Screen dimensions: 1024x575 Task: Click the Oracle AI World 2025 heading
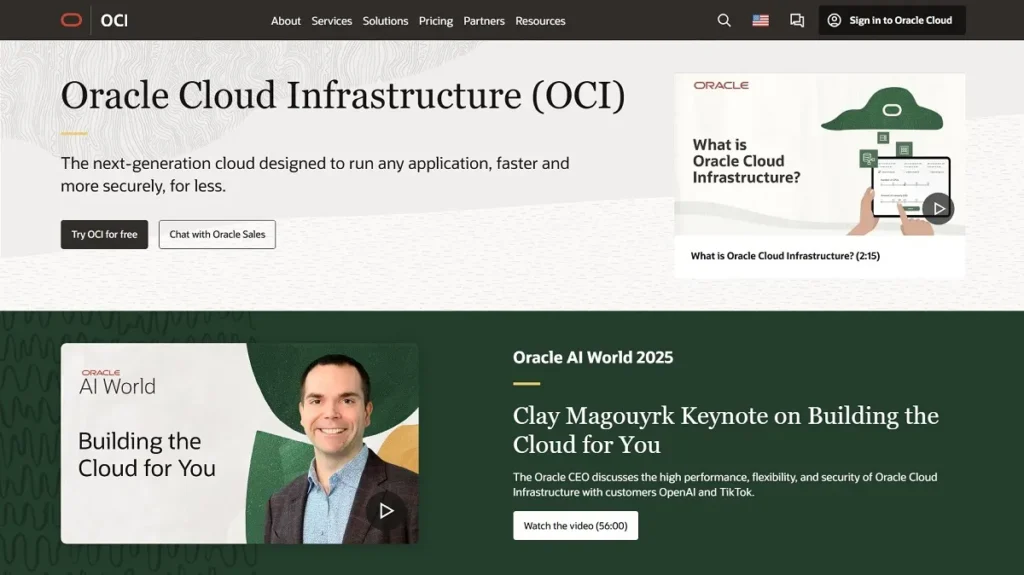coord(593,357)
